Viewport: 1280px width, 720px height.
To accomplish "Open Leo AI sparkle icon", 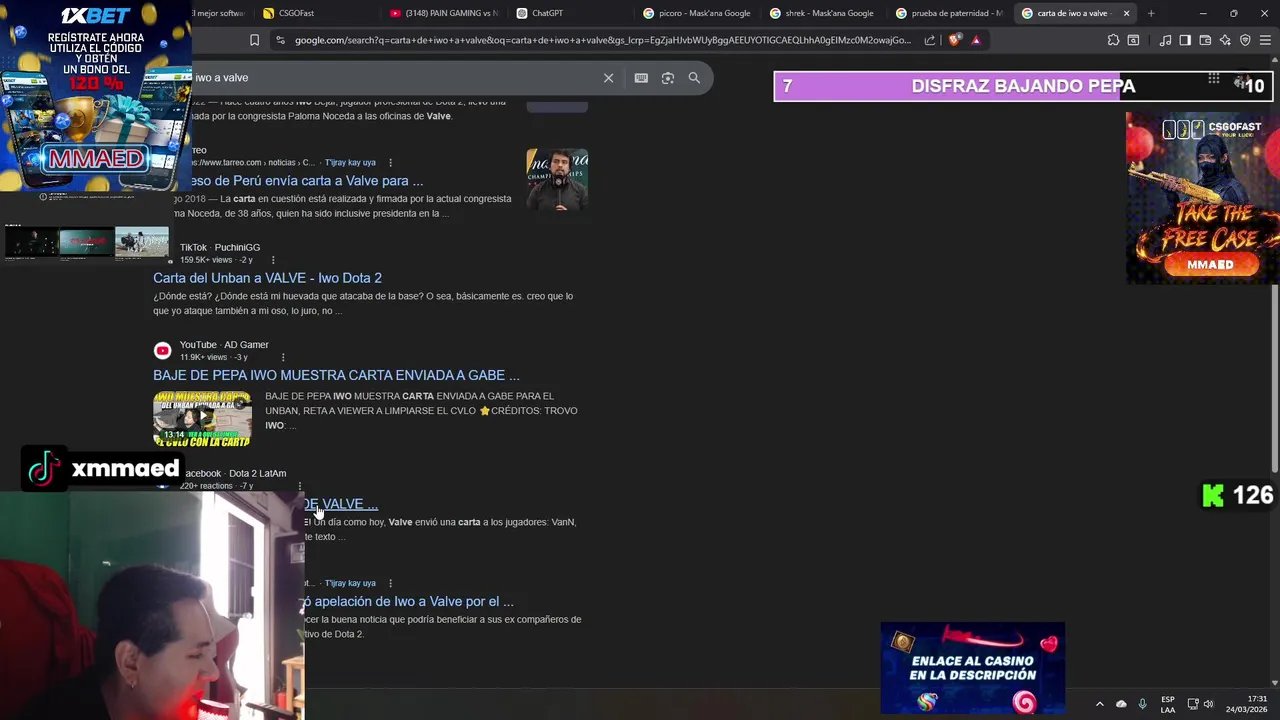I will tap(1225, 40).
